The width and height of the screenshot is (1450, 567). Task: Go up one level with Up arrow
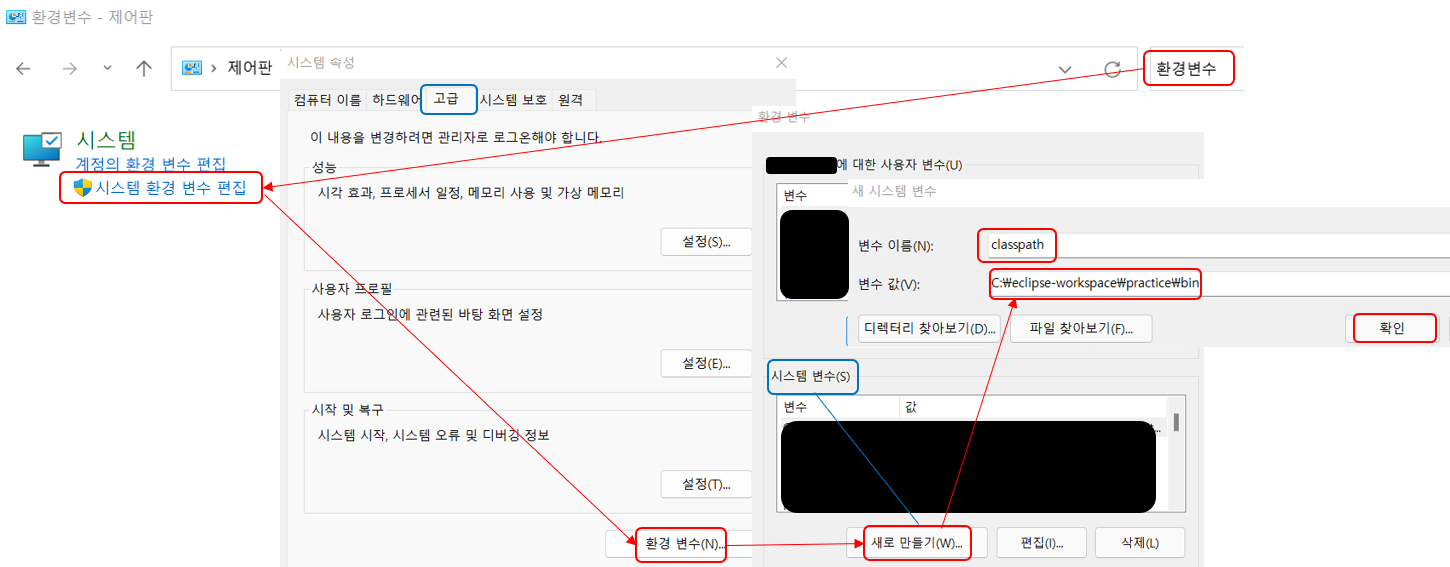(x=144, y=69)
